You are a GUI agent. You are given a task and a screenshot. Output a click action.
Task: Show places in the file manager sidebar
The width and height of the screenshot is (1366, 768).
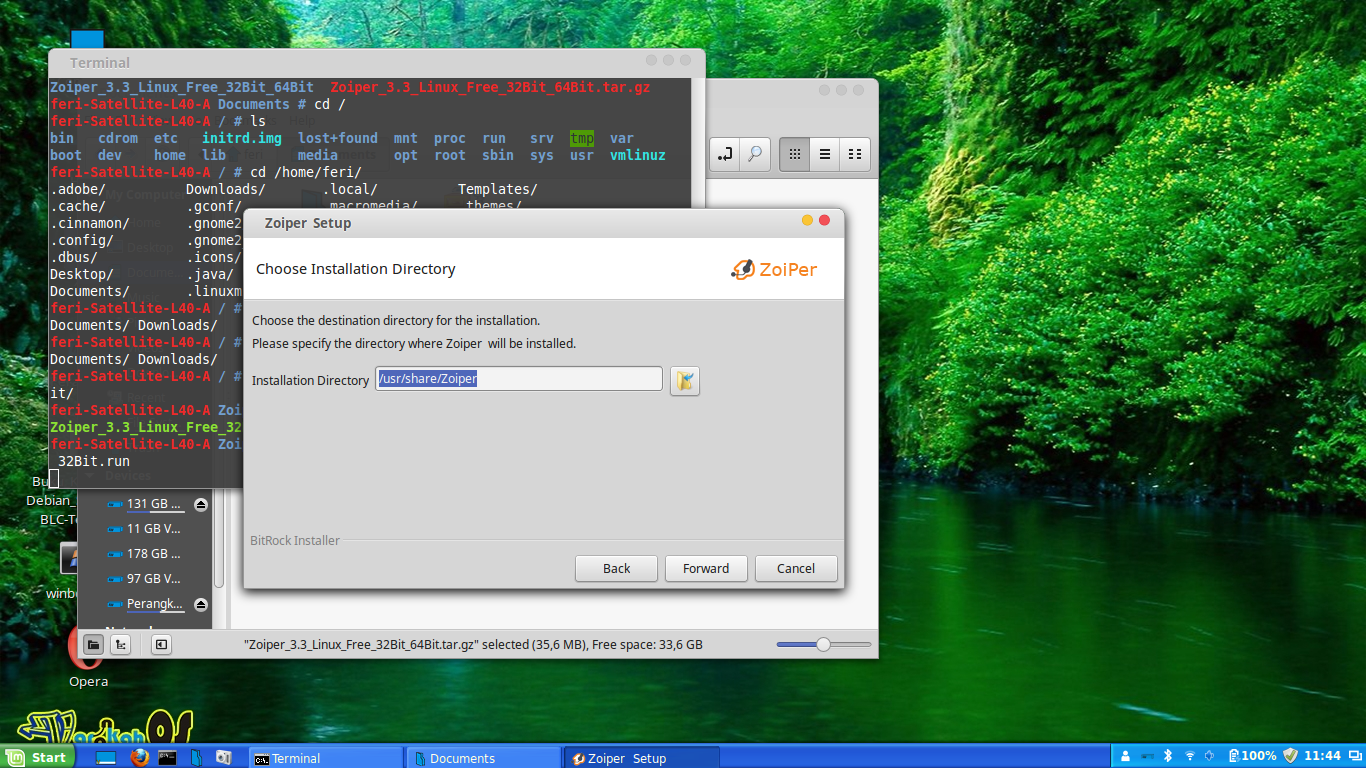(92, 645)
